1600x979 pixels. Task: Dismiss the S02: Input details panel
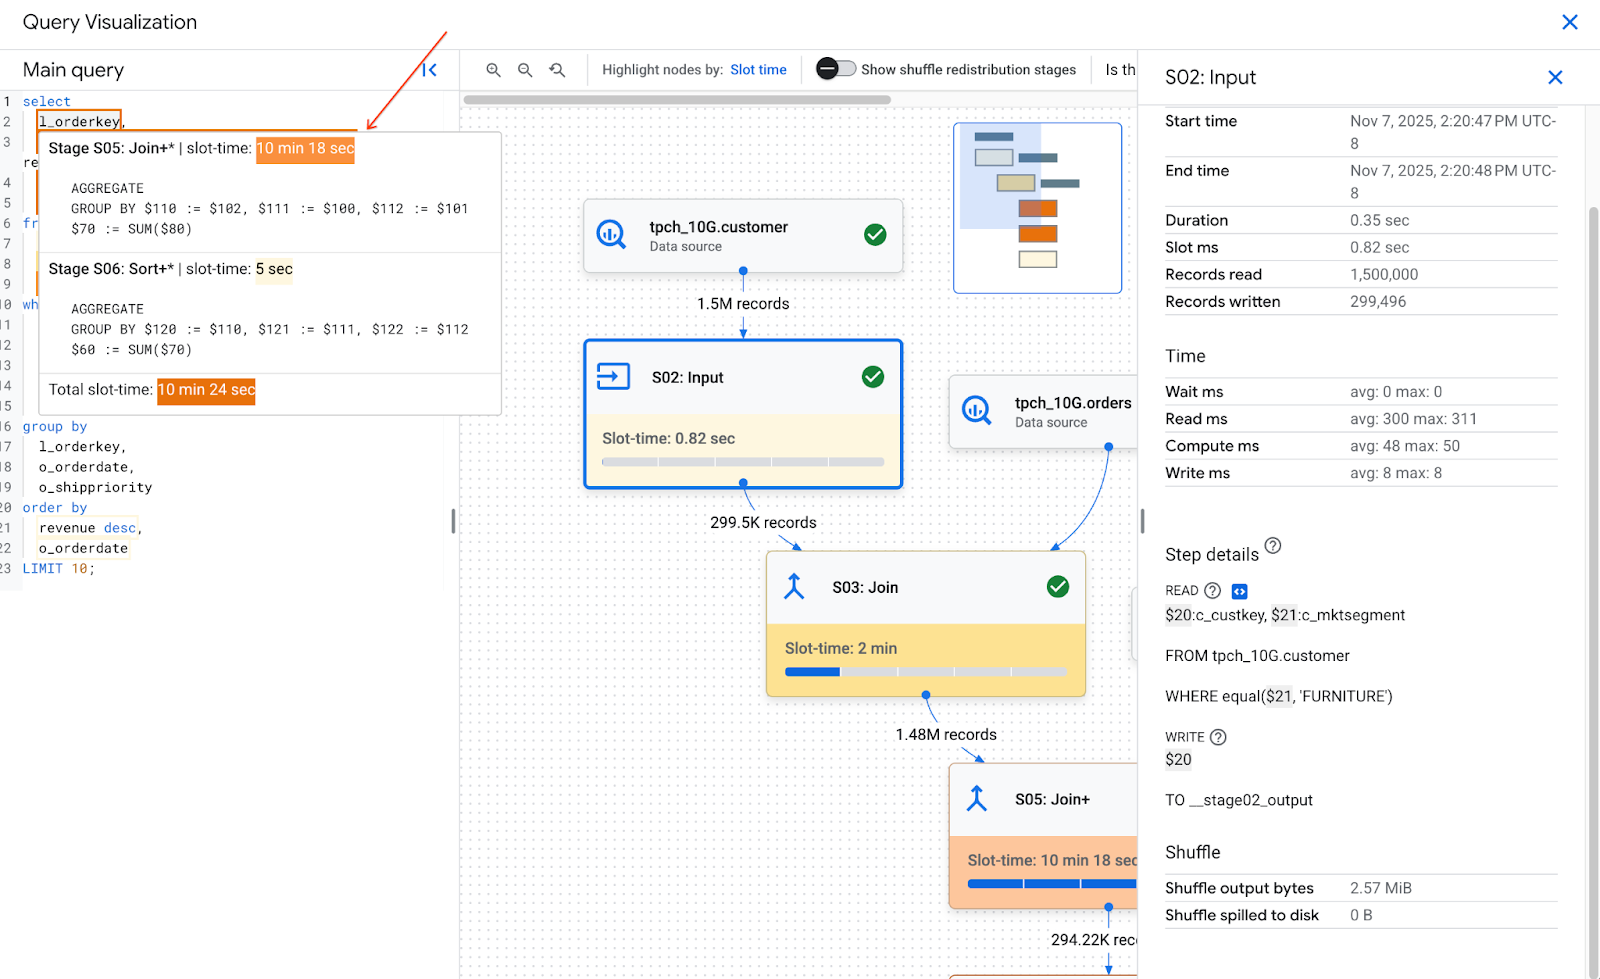click(1555, 77)
